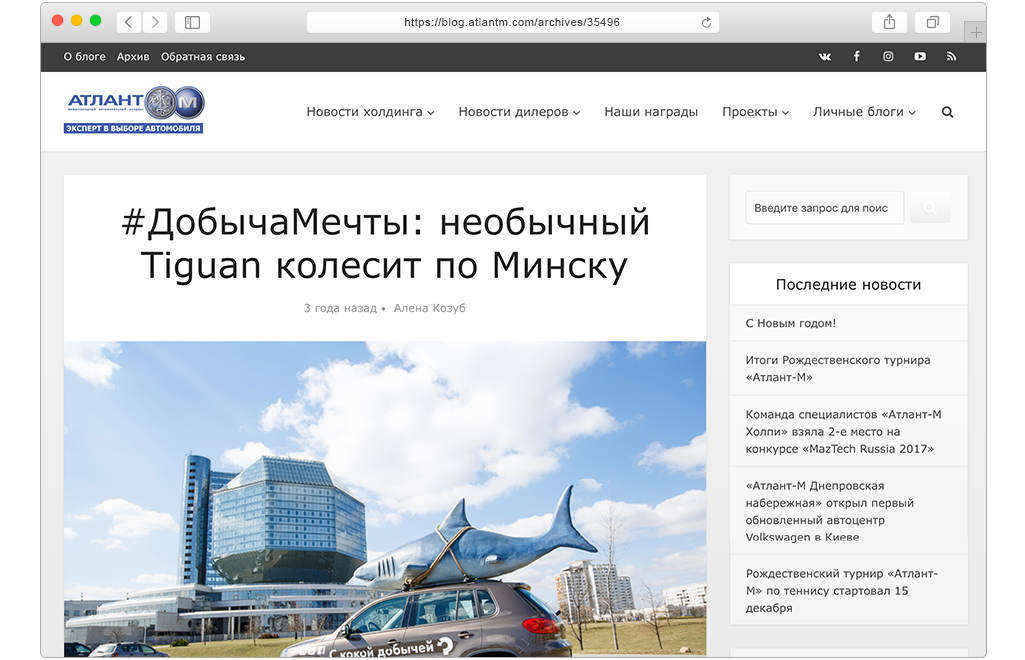Expand the Новости дилеров menu

[x=519, y=112]
